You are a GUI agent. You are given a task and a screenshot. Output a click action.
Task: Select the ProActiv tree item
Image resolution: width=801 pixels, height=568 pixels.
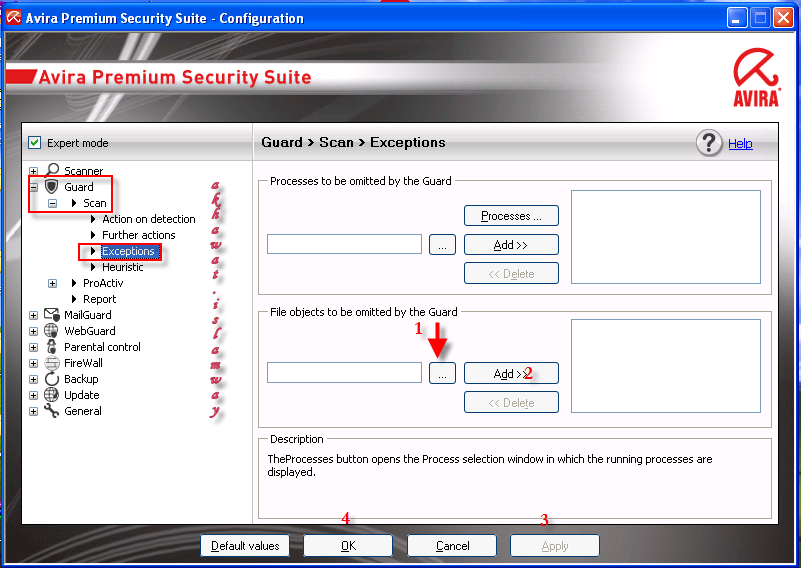click(x=103, y=283)
